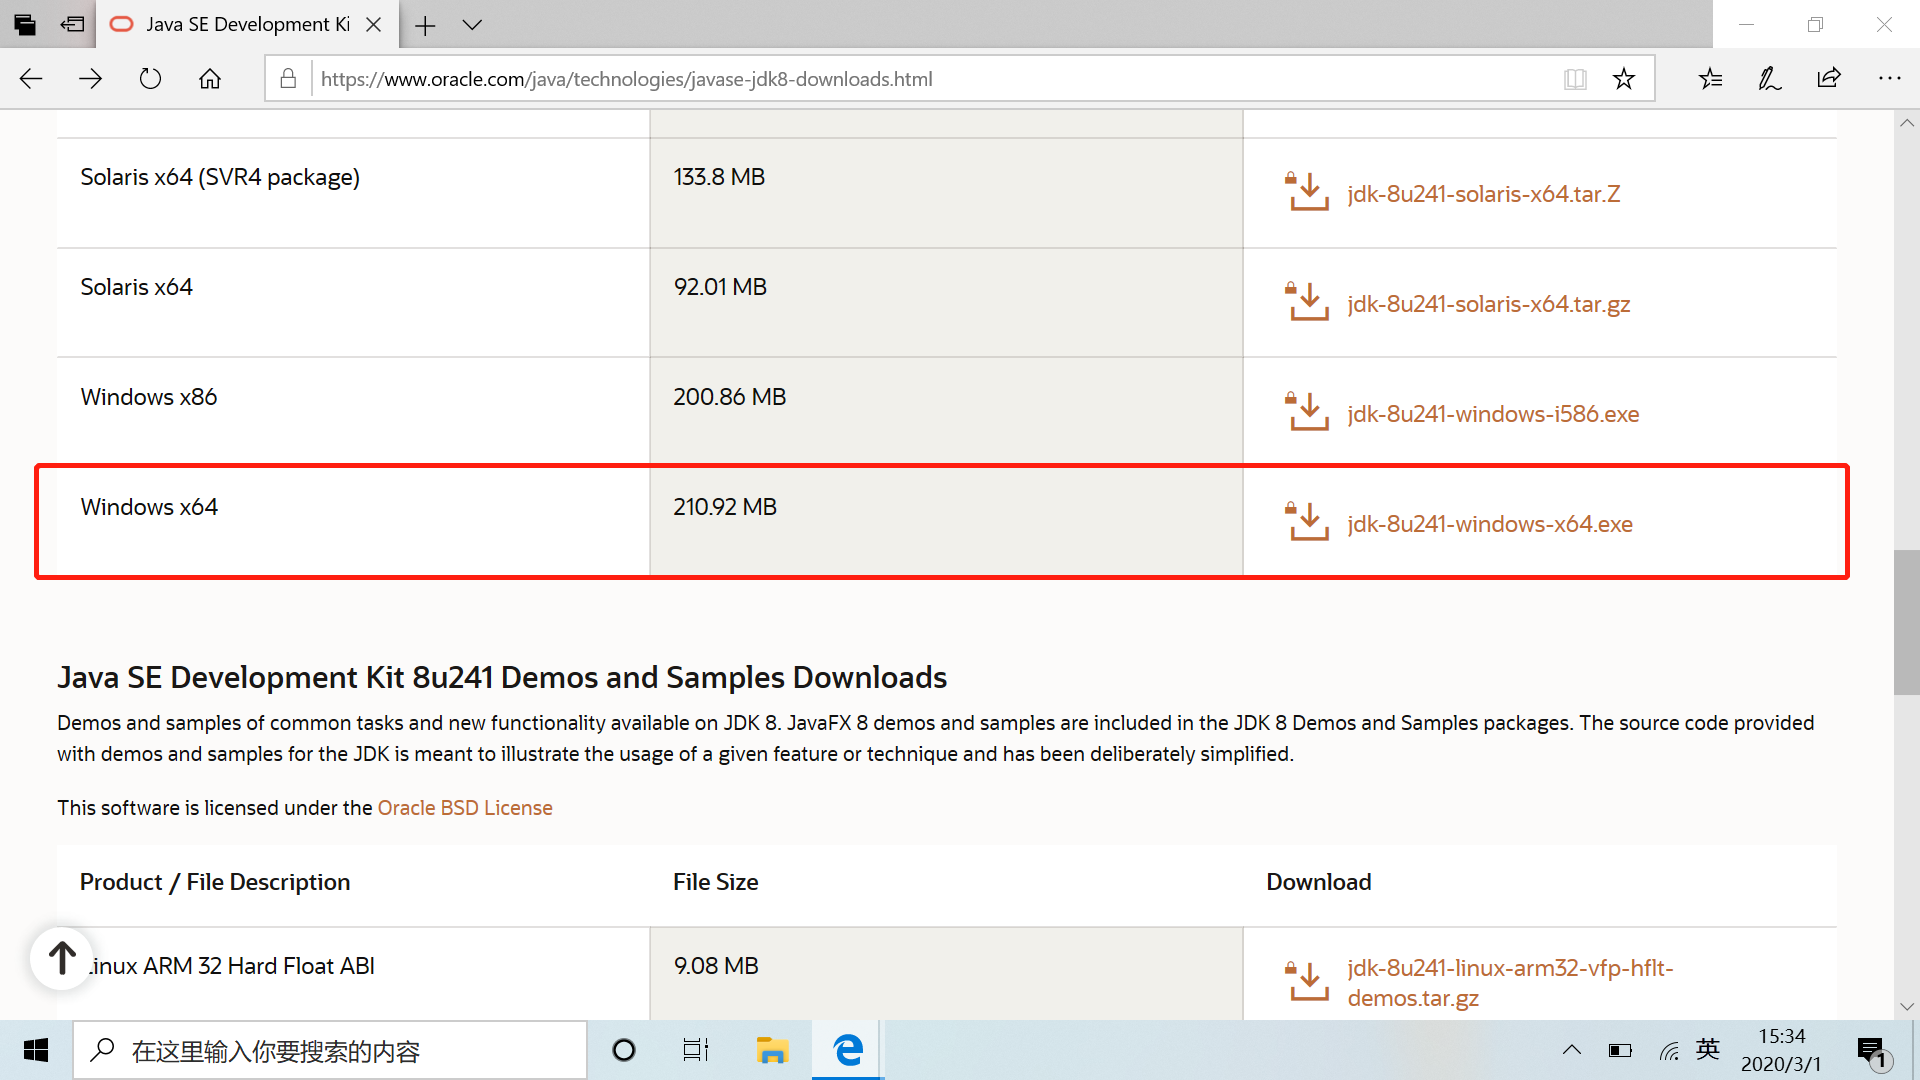Image resolution: width=1920 pixels, height=1080 pixels.
Task: Open the favorites hub
Action: (x=1710, y=79)
